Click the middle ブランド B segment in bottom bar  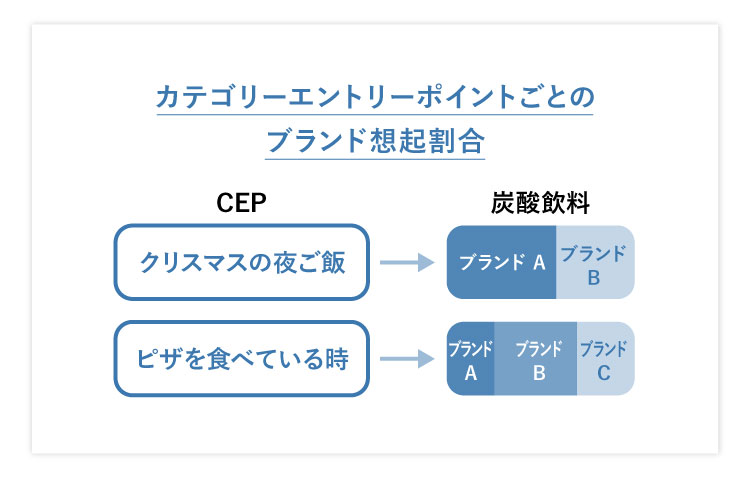coord(536,358)
